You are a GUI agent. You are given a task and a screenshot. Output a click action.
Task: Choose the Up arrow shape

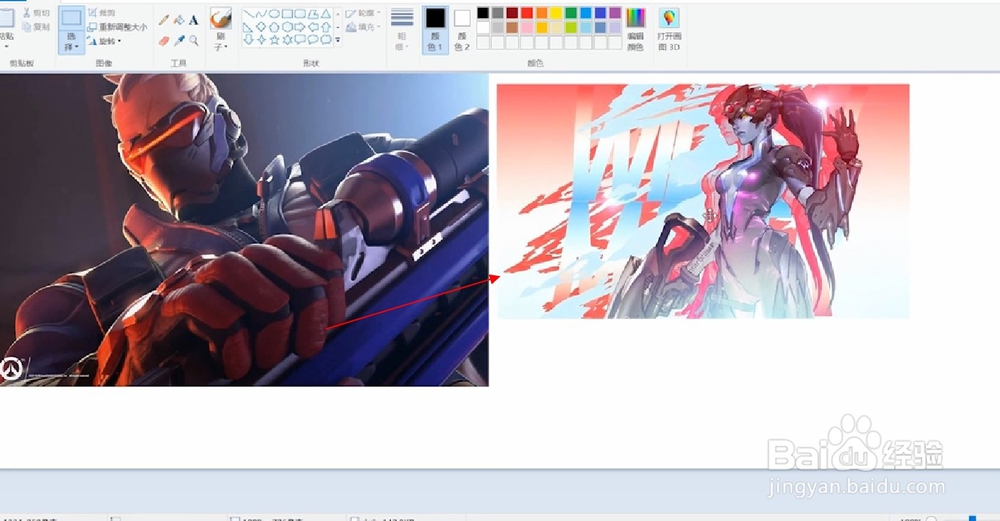tap(326, 27)
